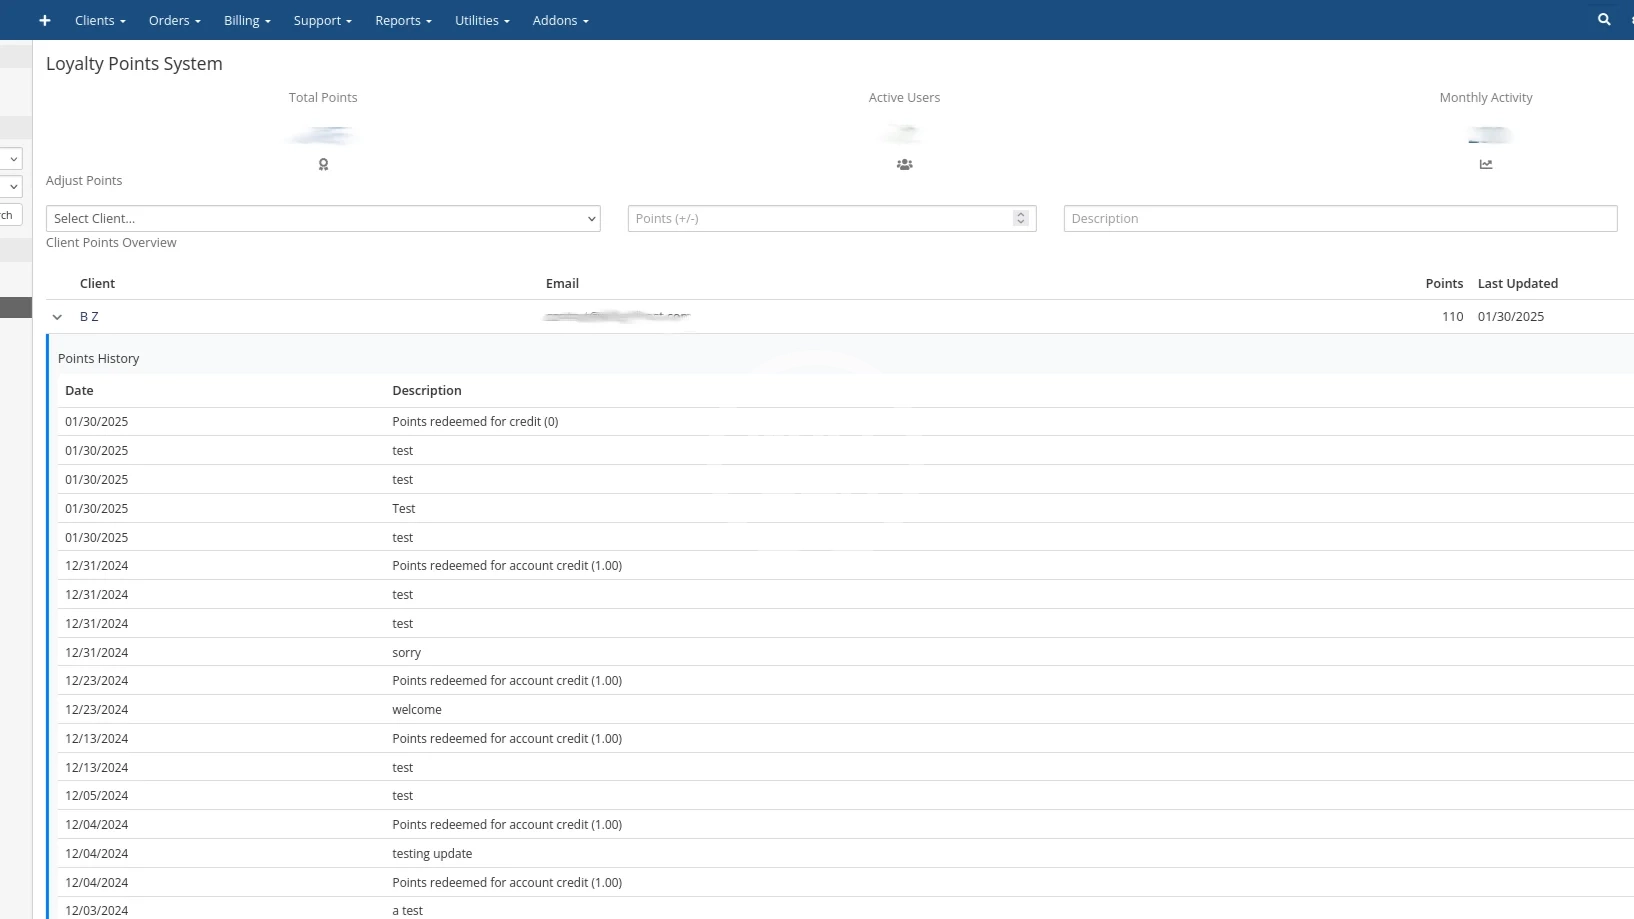Open the Support dropdown menu
This screenshot has height=919, width=1634.
pyautogui.click(x=322, y=20)
